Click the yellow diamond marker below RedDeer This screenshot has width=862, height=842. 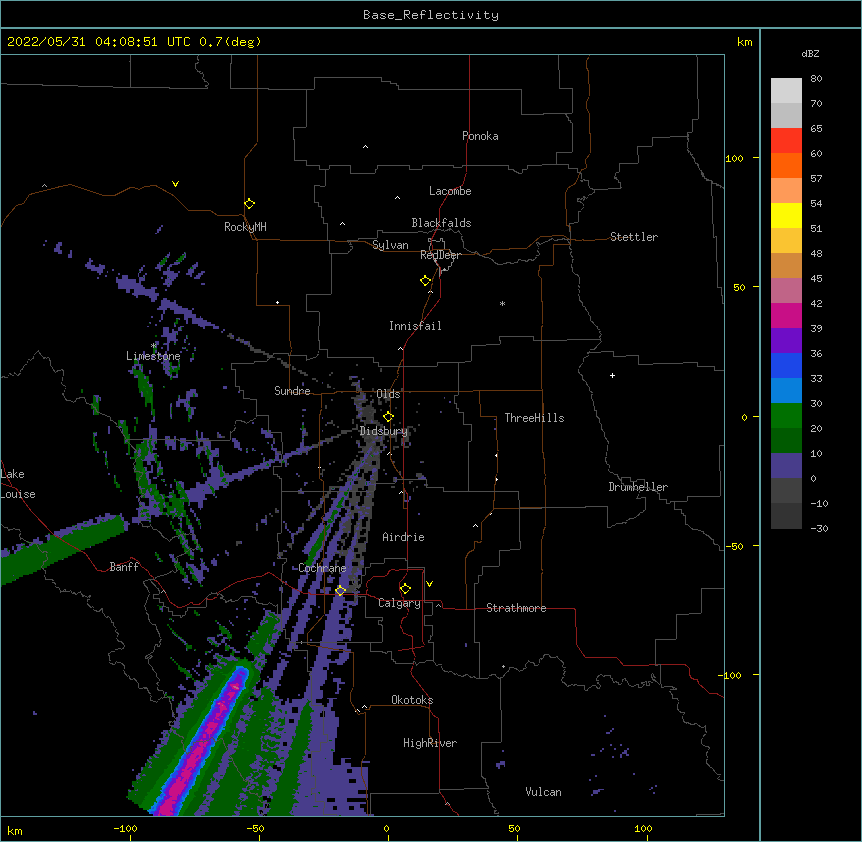[x=426, y=280]
